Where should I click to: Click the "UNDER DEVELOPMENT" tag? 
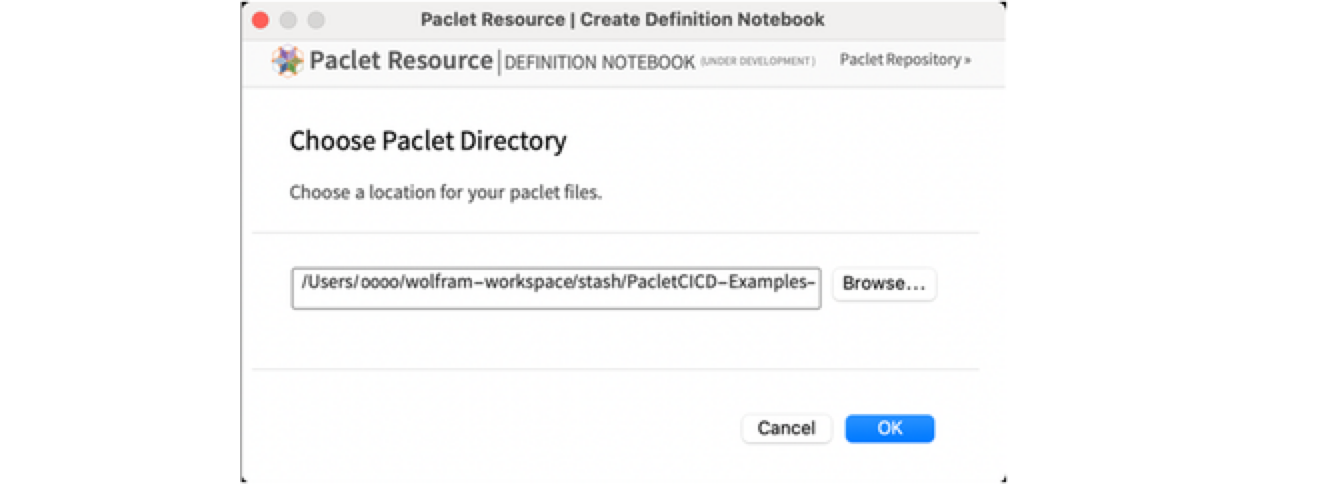click(x=757, y=62)
